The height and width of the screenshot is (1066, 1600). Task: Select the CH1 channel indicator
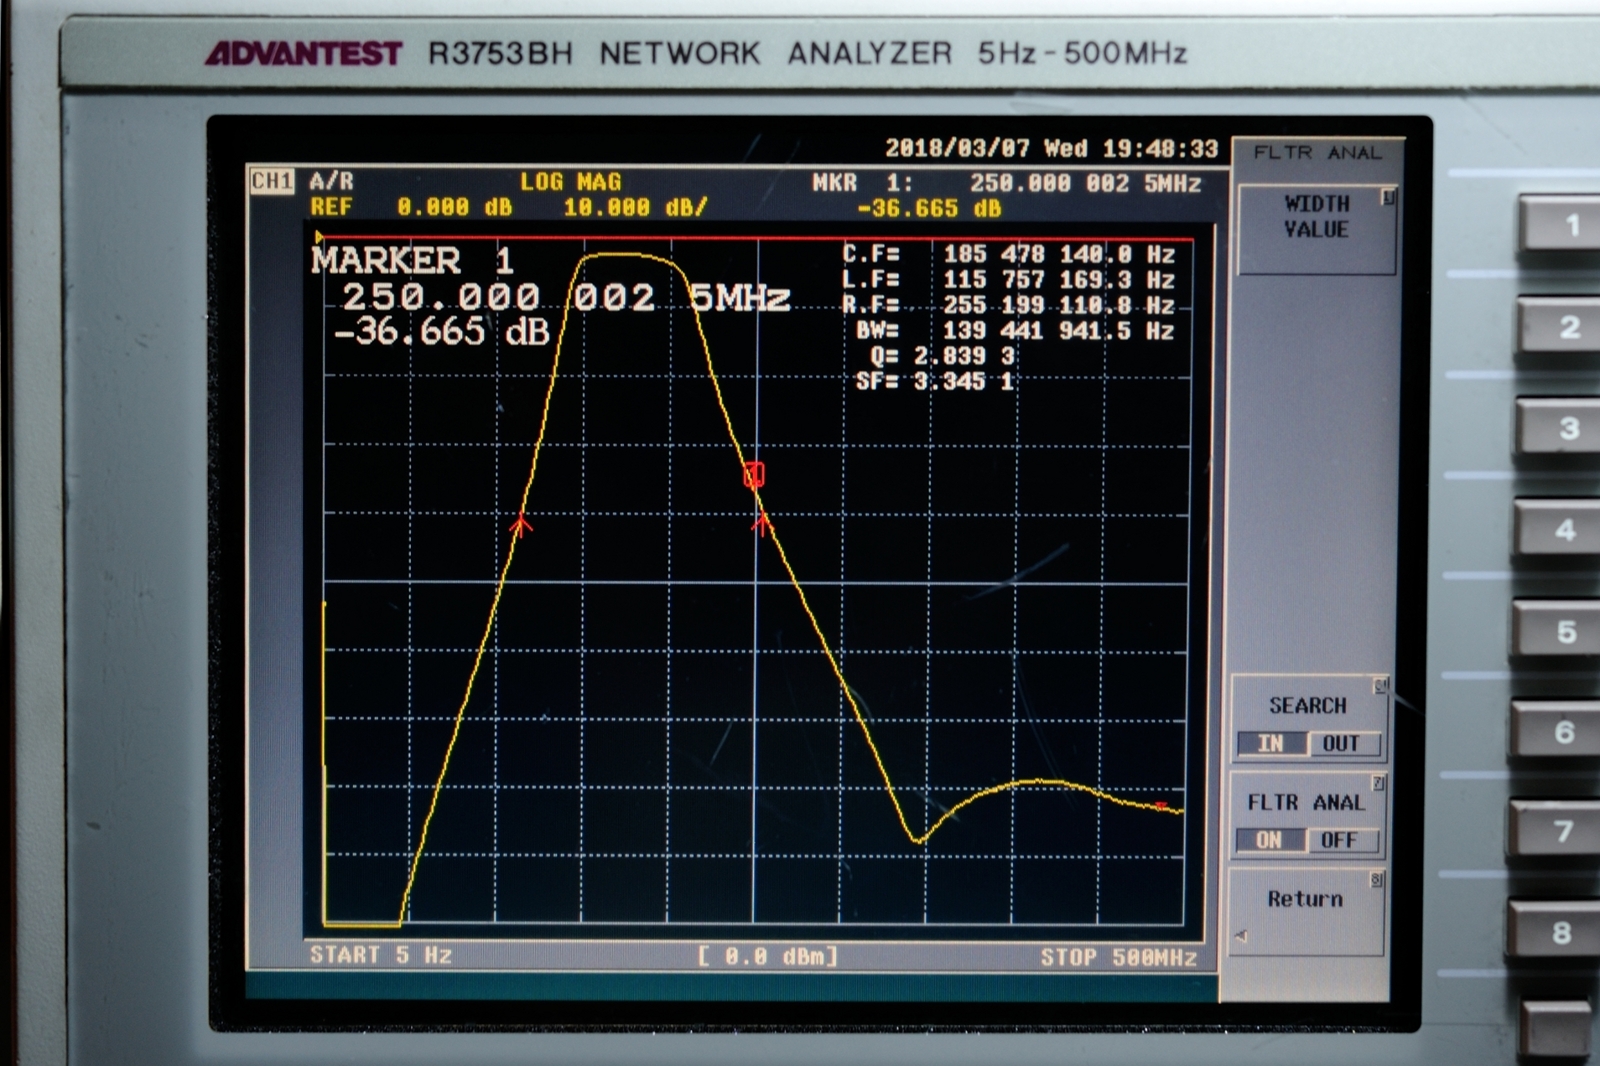[271, 181]
